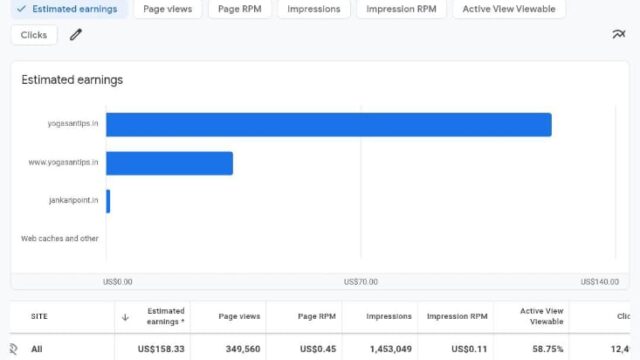Viewport: 640px width, 360px height.
Task: Sort by Impressions column header
Action: coord(389,316)
